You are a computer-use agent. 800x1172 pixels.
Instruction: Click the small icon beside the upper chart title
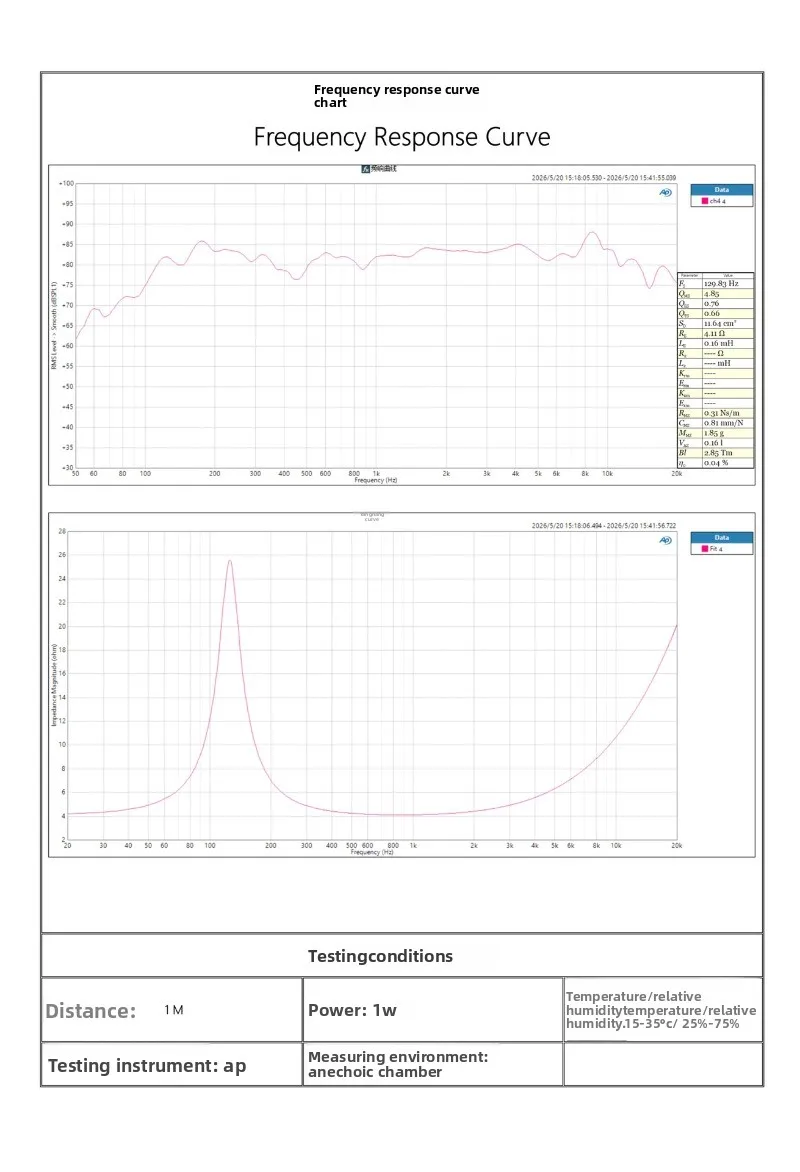click(x=366, y=169)
